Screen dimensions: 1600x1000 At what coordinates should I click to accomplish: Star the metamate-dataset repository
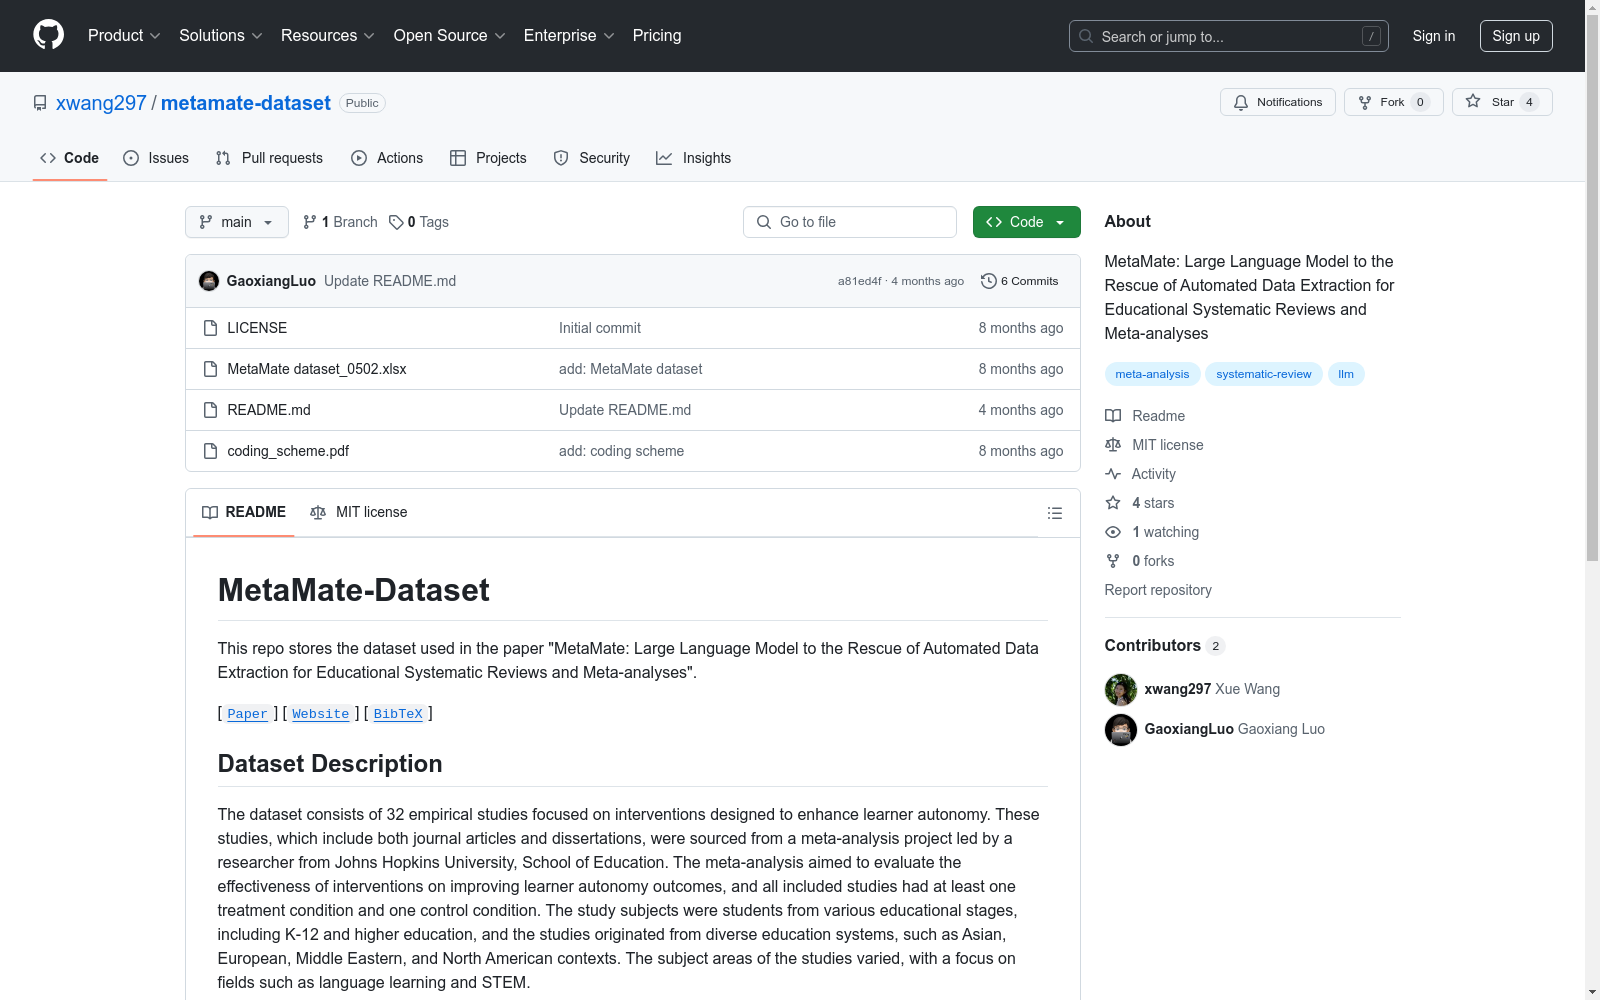(x=1502, y=102)
